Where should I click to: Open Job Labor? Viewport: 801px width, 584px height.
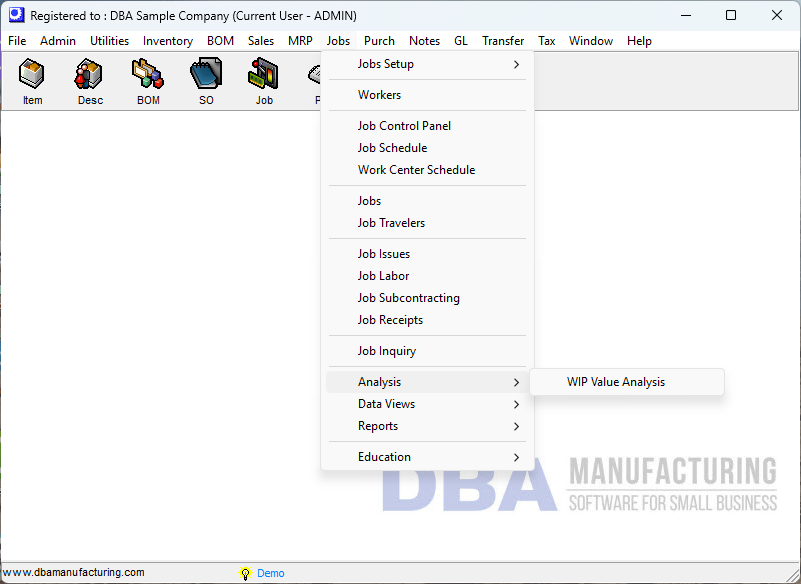[x=428, y=276]
